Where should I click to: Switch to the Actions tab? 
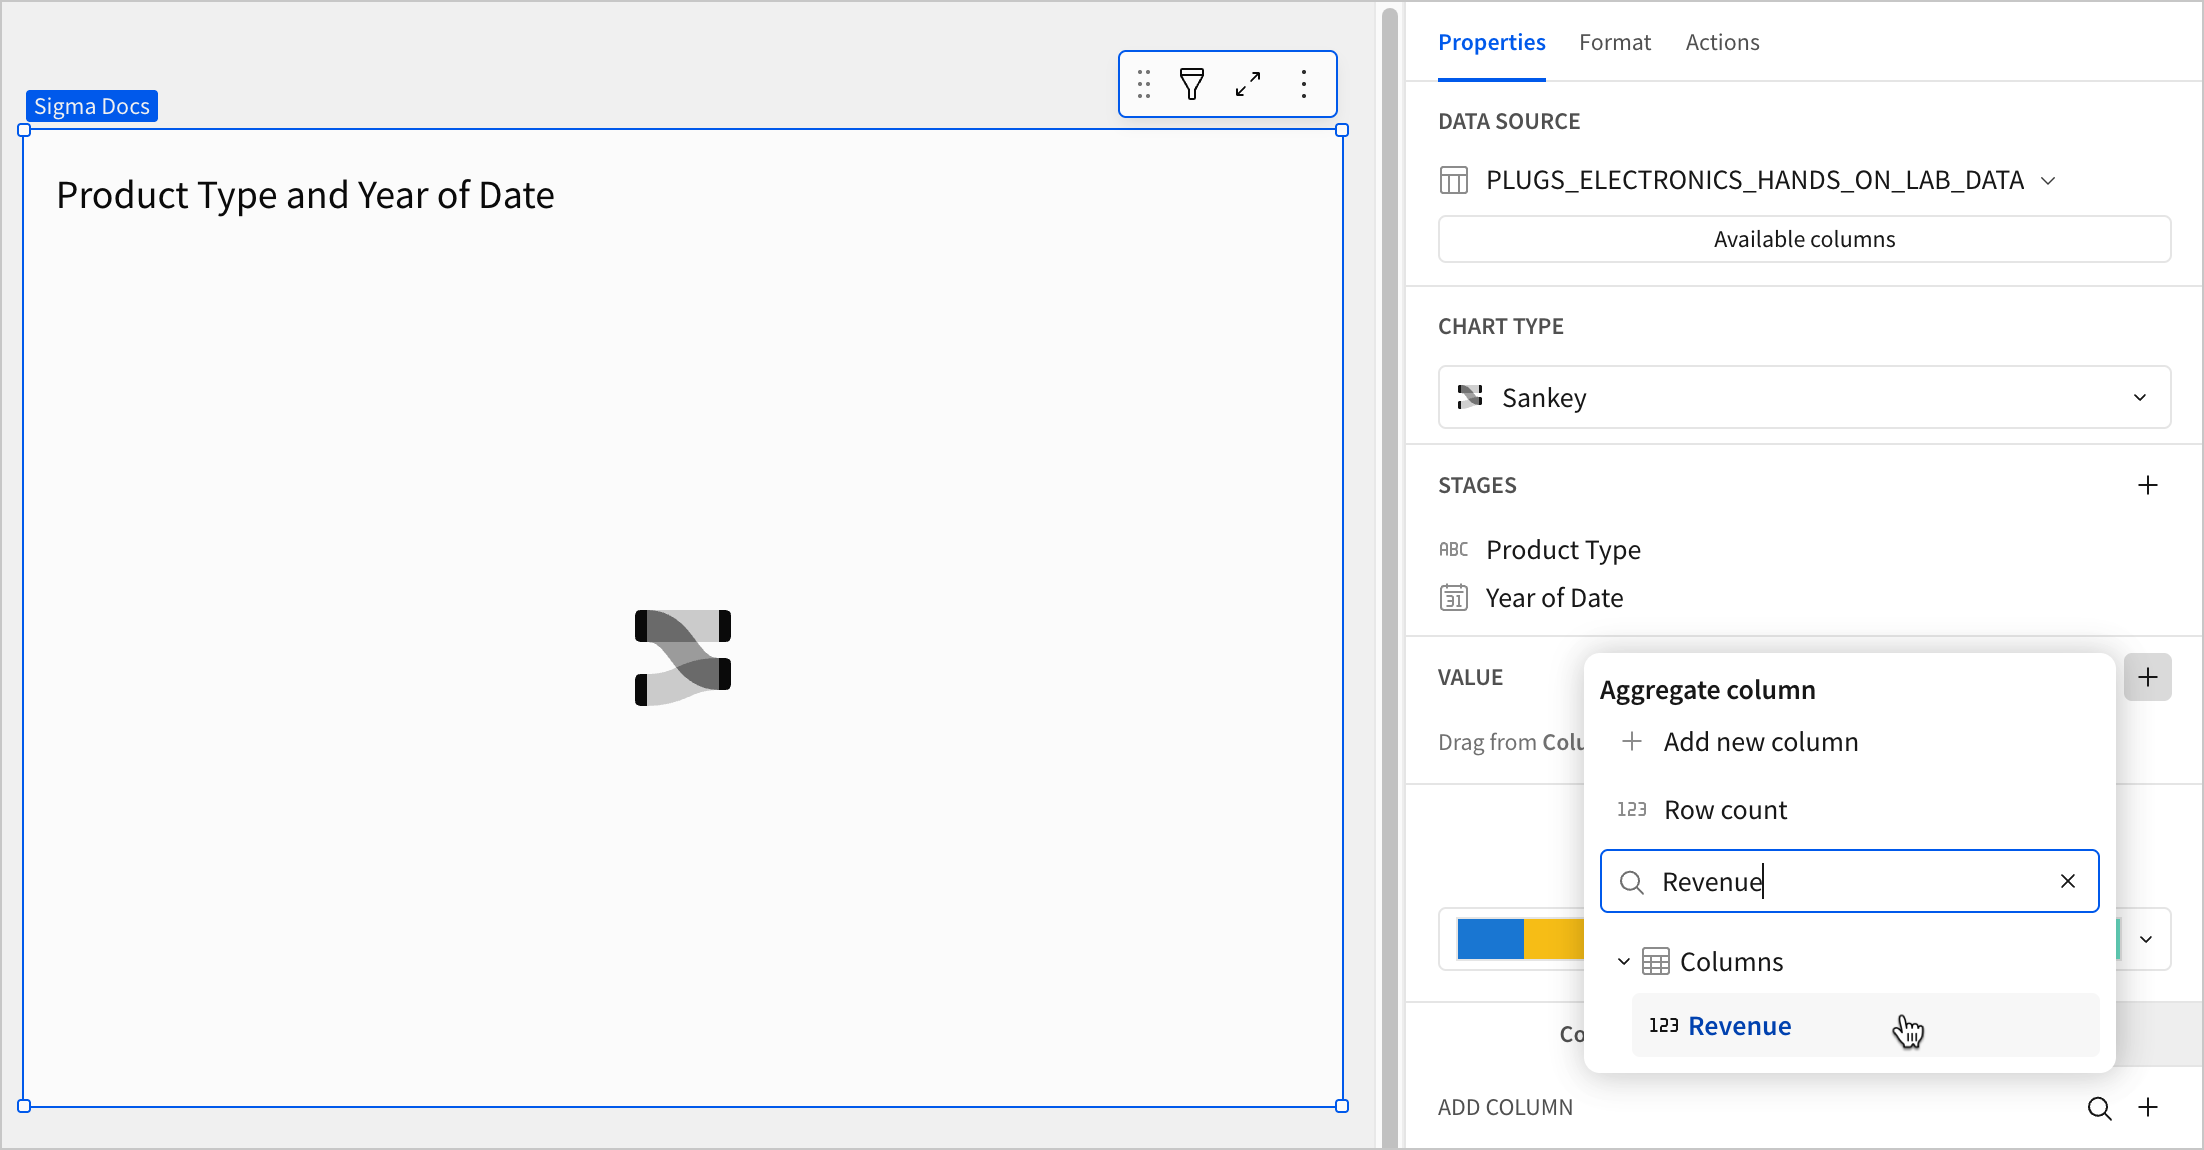point(1722,42)
